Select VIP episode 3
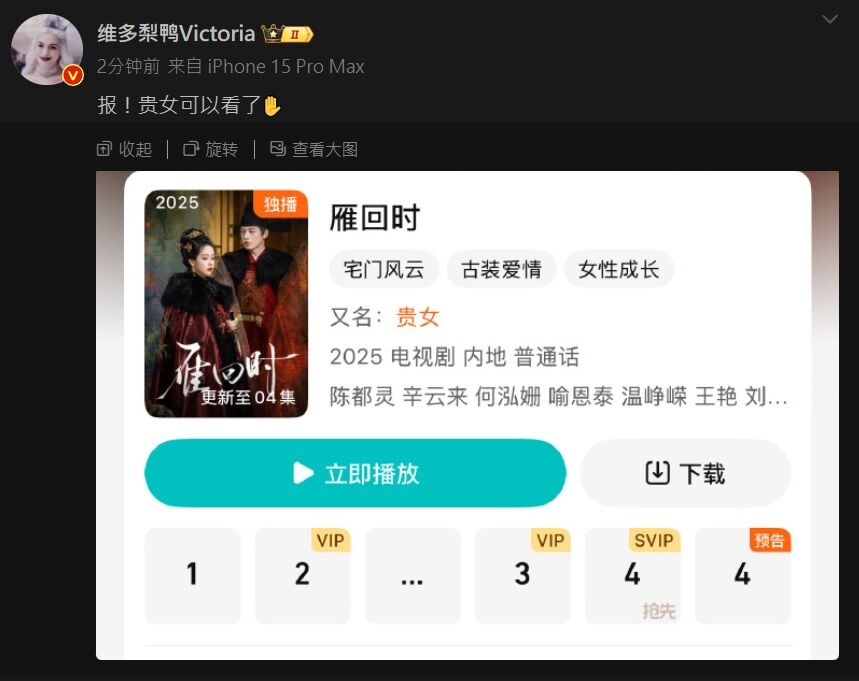Screen dimensions: 859x681 tap(523, 575)
